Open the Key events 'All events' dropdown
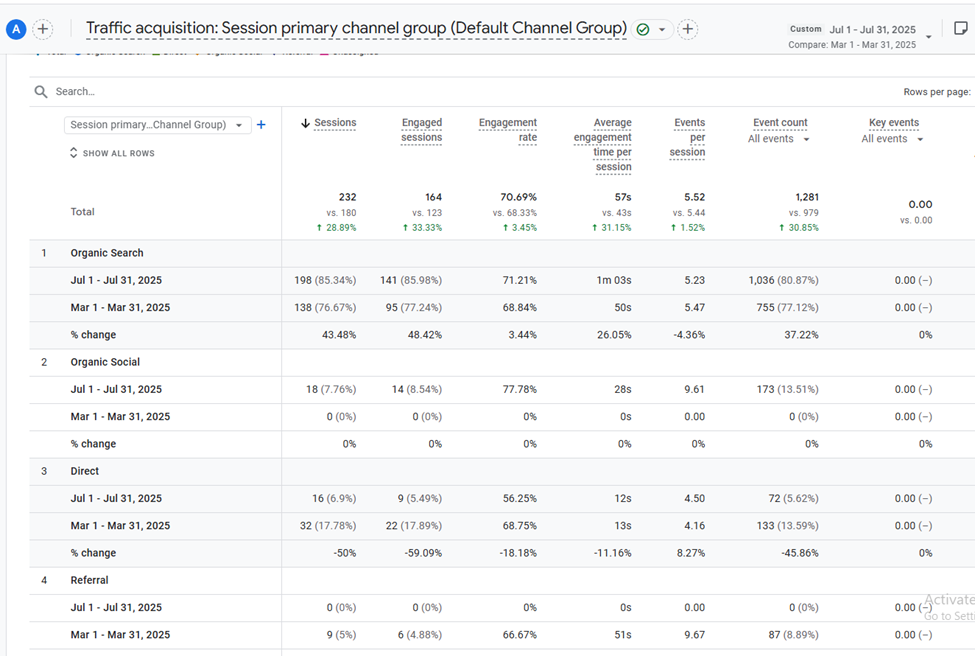Image resolution: width=975 pixels, height=656 pixels. [892, 139]
